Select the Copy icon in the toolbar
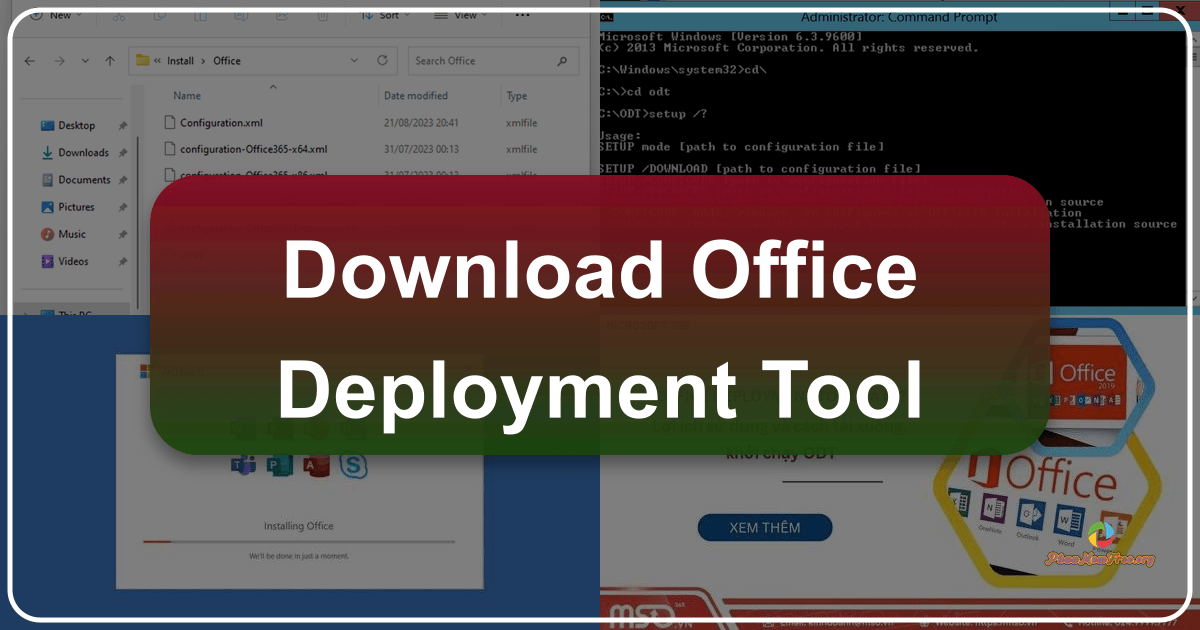1200x630 pixels. click(160, 15)
